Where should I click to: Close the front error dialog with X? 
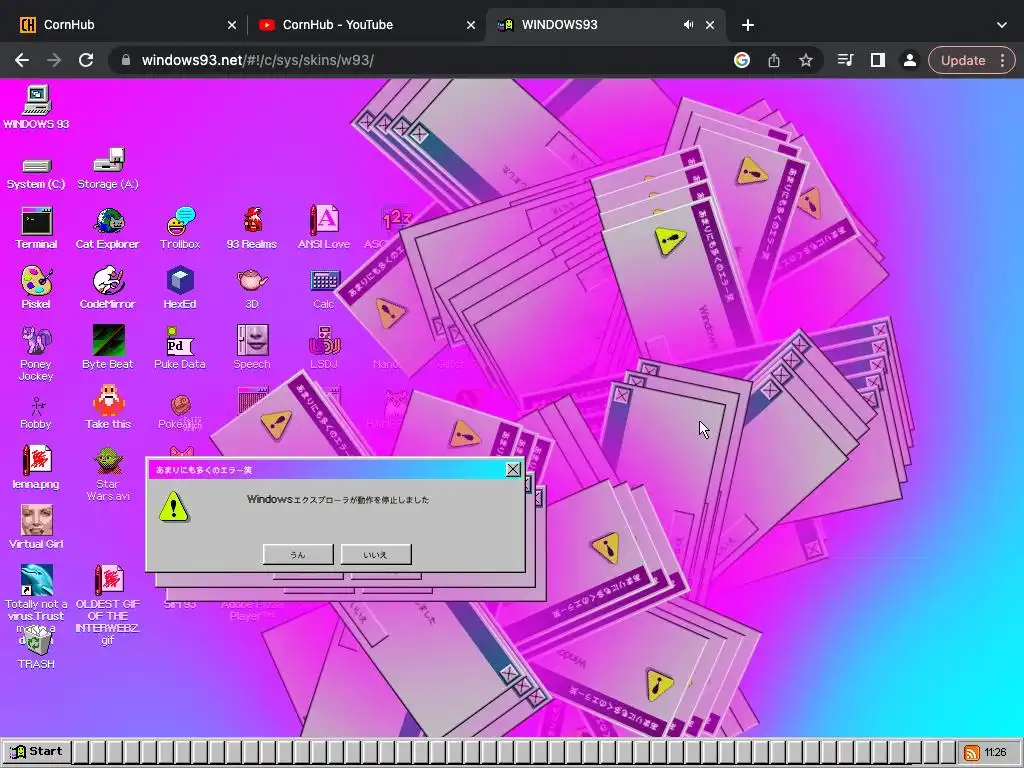[513, 469]
